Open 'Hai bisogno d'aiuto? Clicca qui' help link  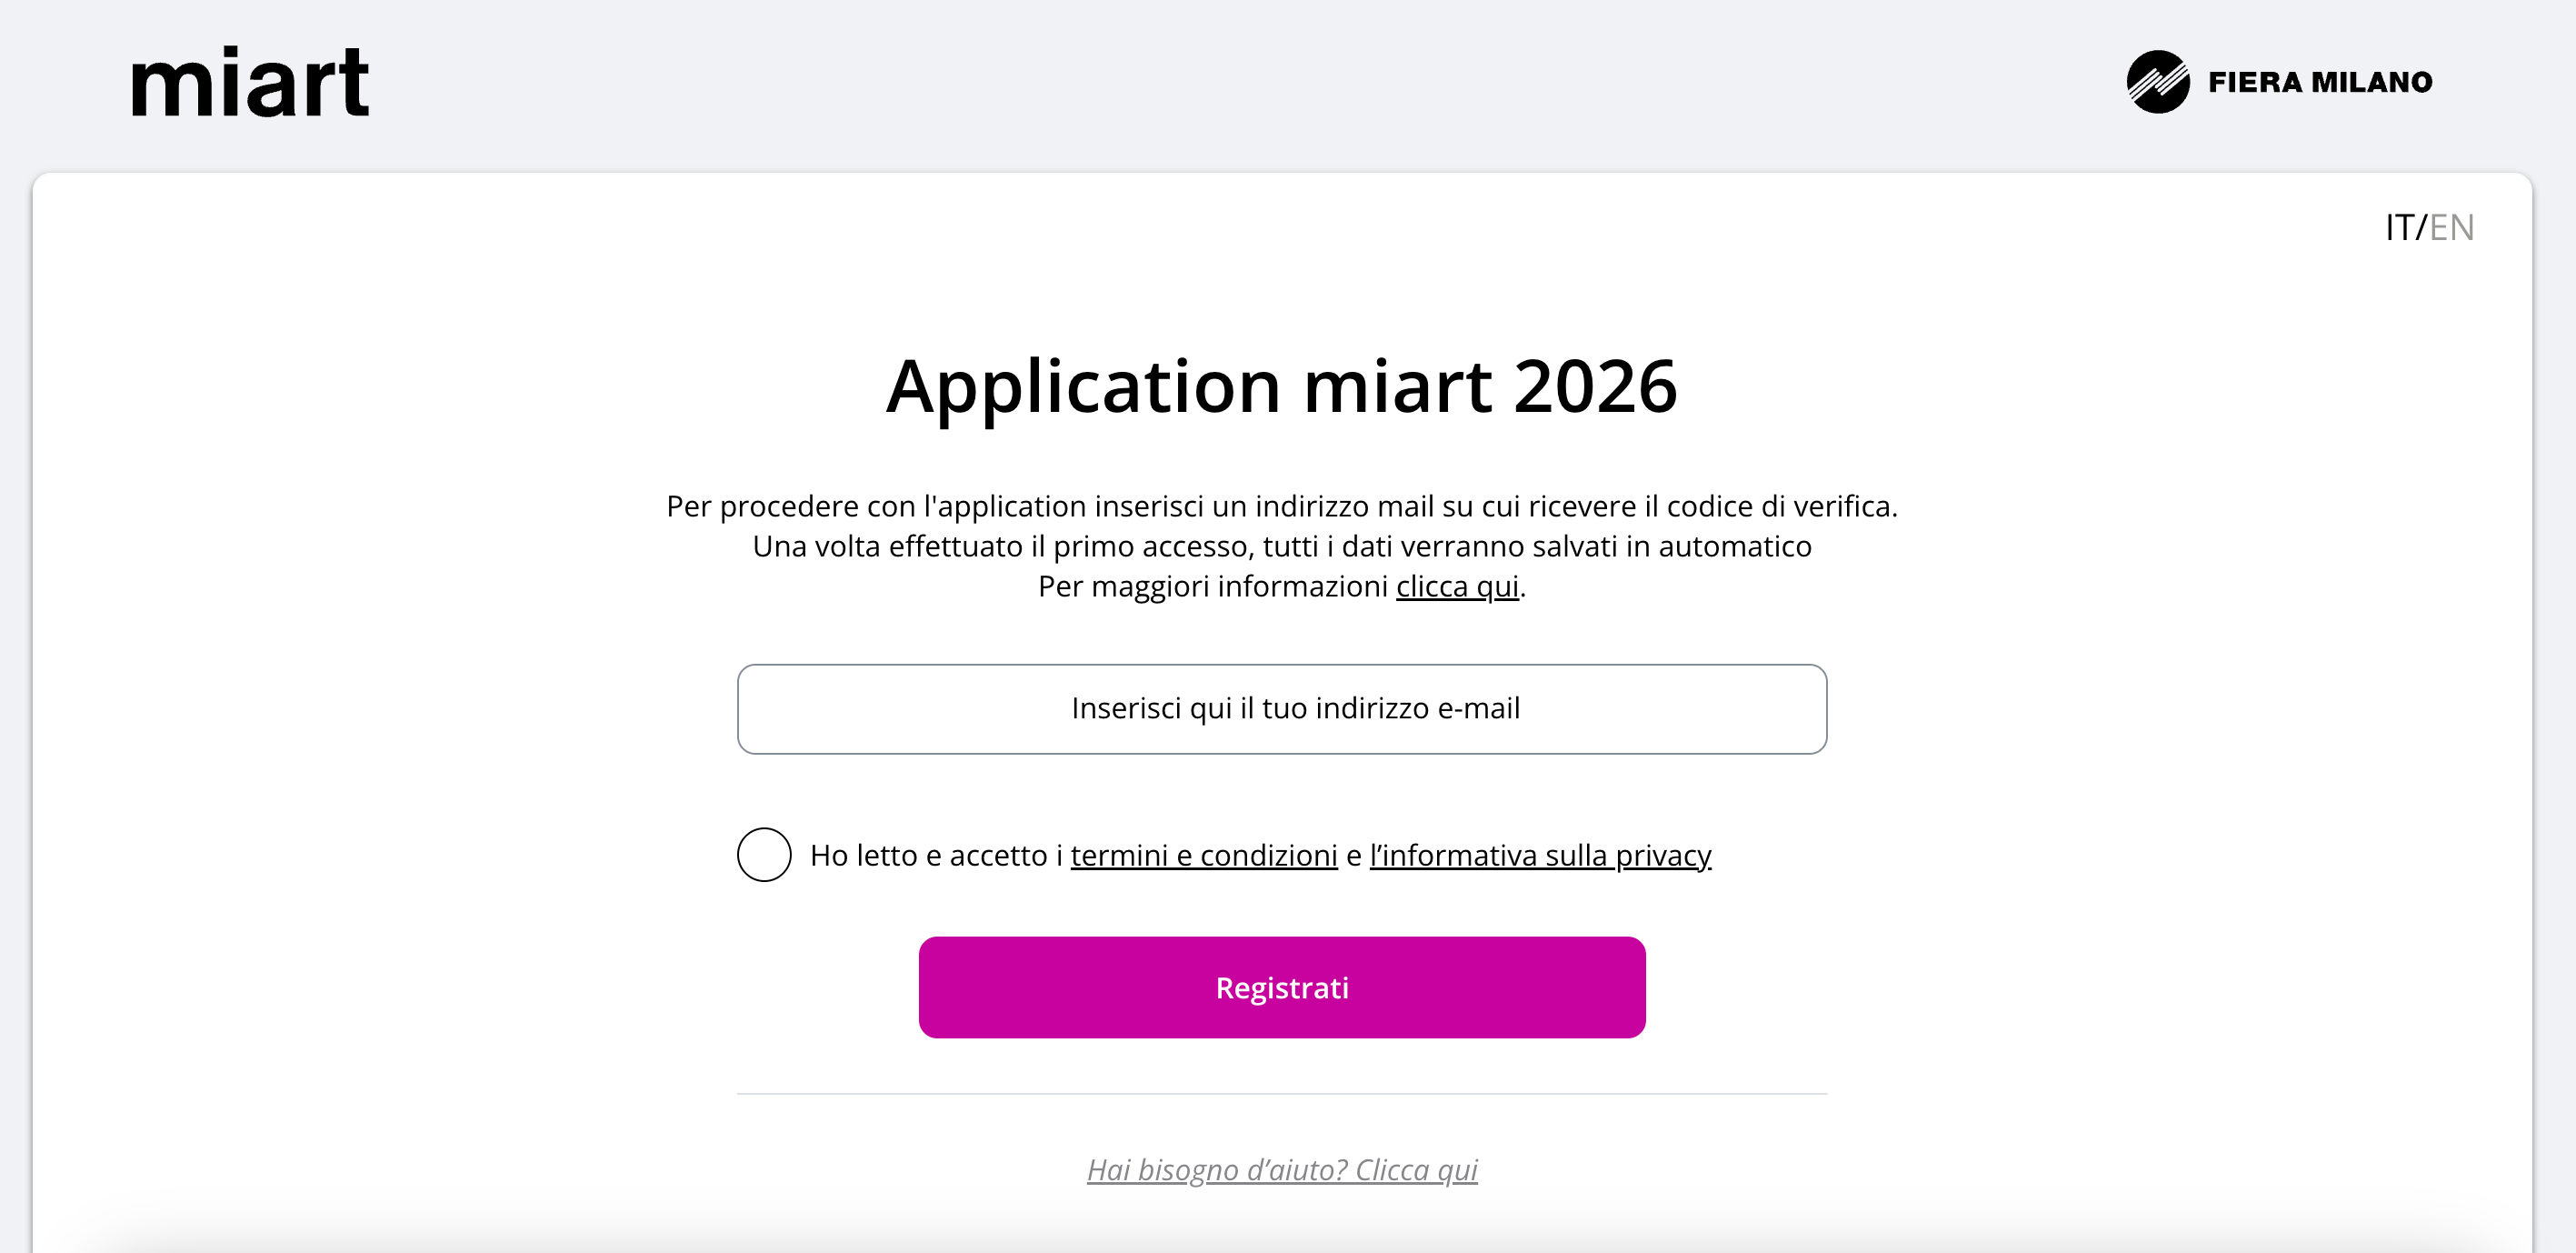click(1282, 1169)
